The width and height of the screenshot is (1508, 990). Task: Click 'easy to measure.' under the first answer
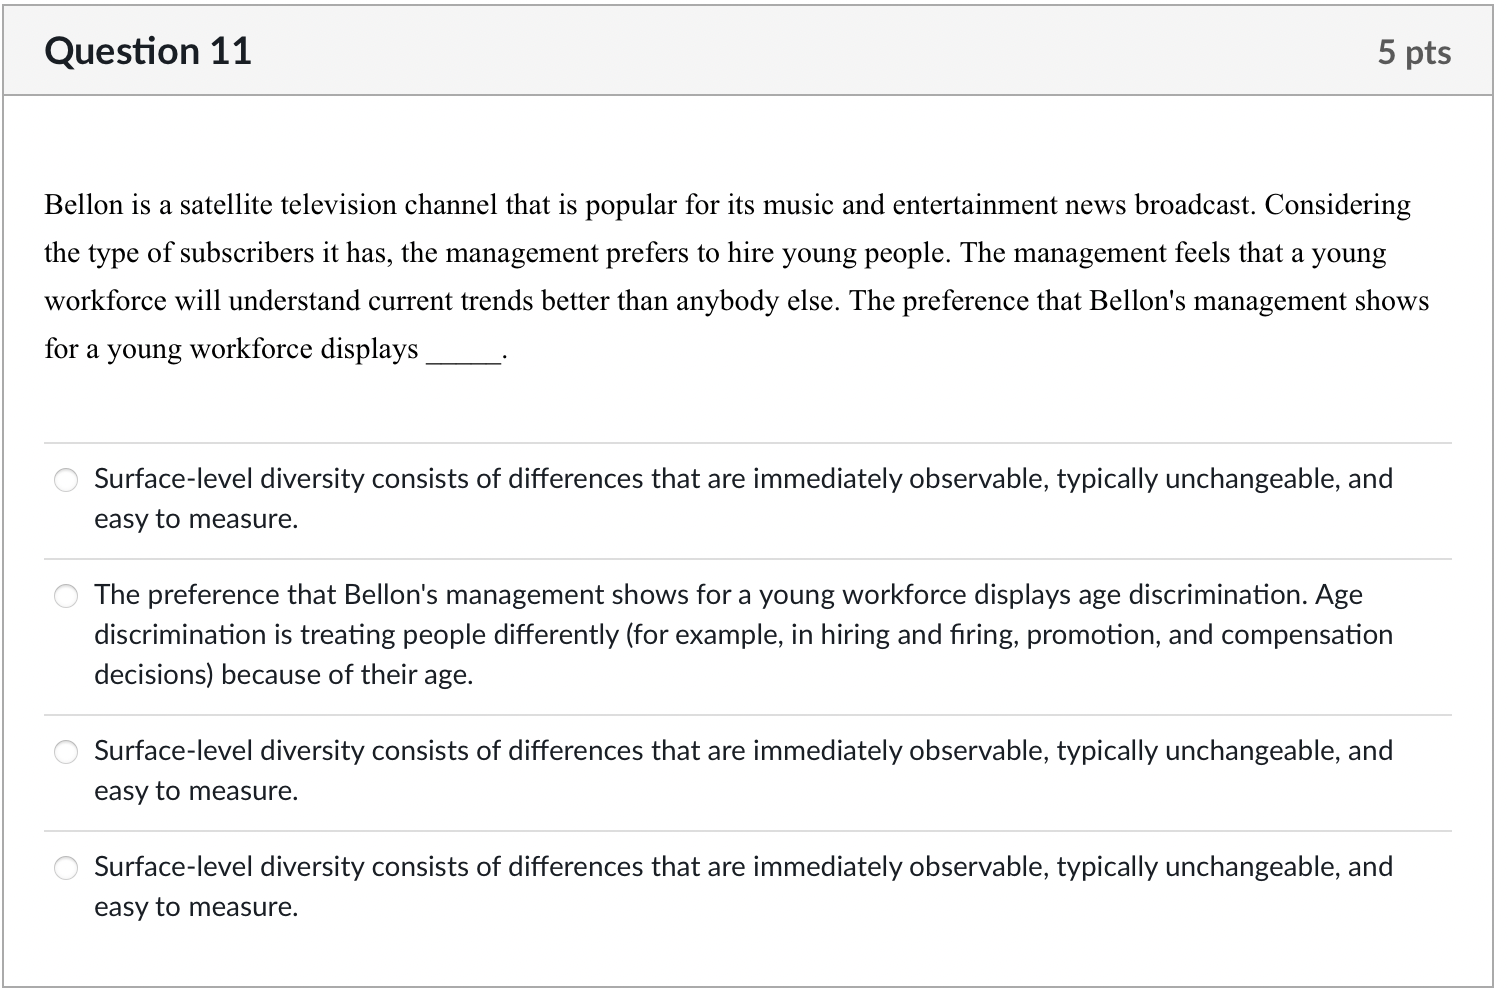pos(196,519)
